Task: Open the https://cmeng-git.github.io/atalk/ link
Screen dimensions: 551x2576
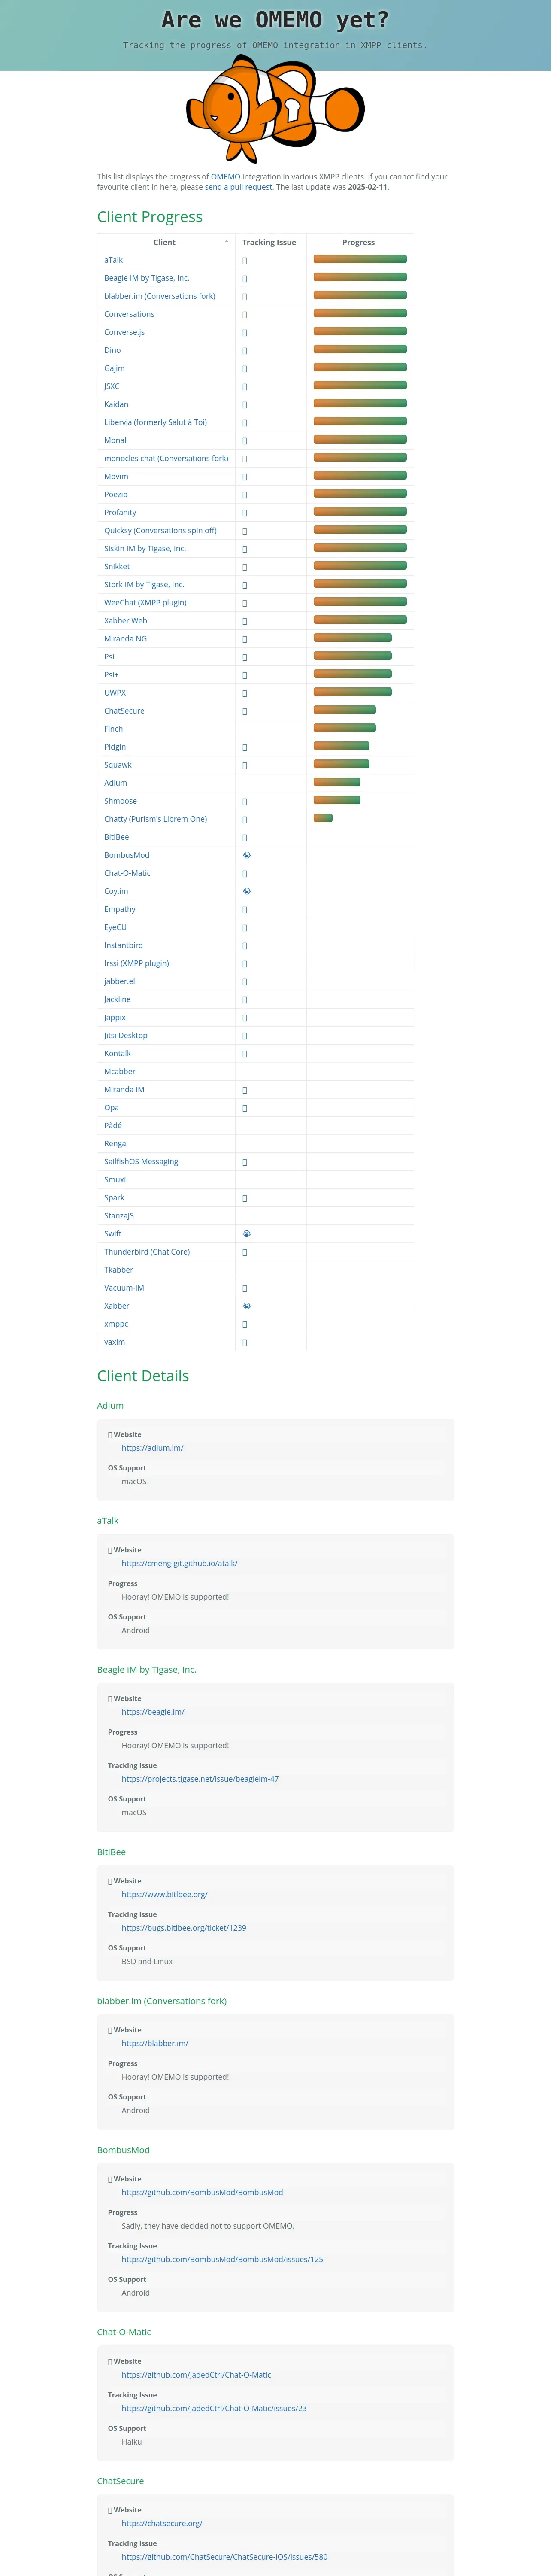Action: [x=179, y=1563]
